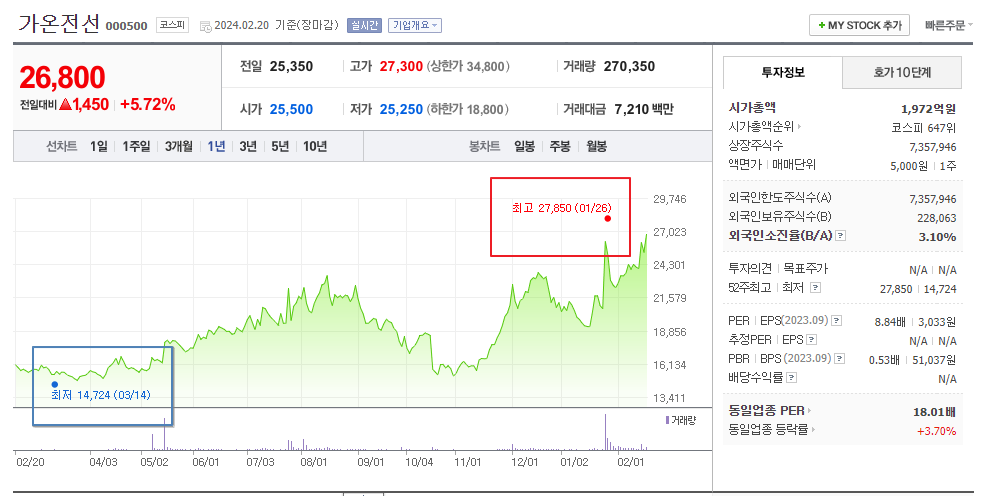985x496 pixels.
Task: Expand 동일업종 등락률 arrow link
Action: coord(813,430)
